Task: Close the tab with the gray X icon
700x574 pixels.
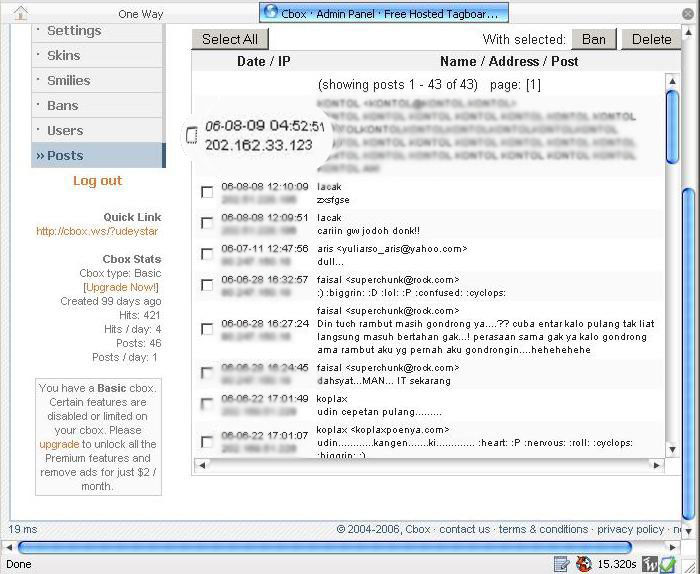Action: tap(688, 14)
